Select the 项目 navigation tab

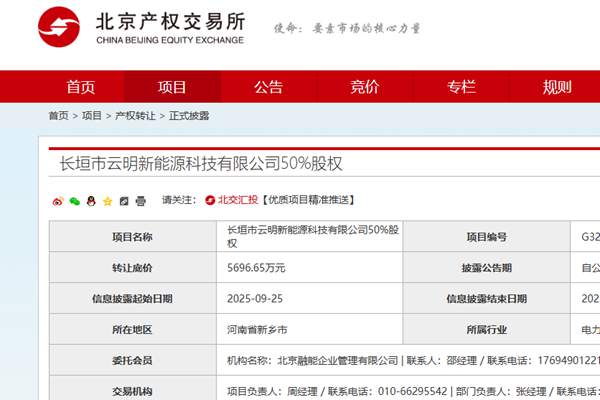point(172,87)
